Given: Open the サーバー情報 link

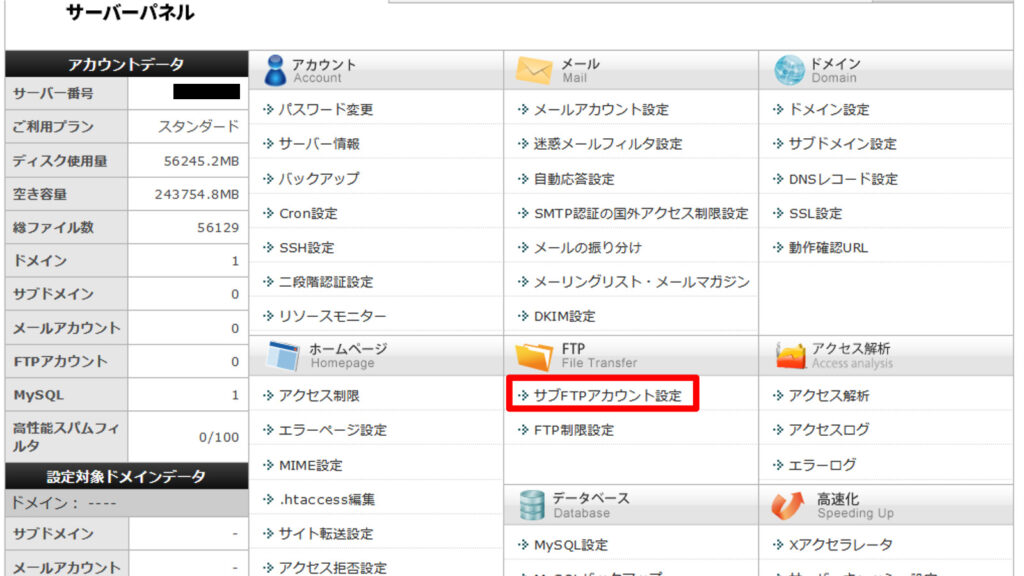Looking at the screenshot, I should coord(319,144).
